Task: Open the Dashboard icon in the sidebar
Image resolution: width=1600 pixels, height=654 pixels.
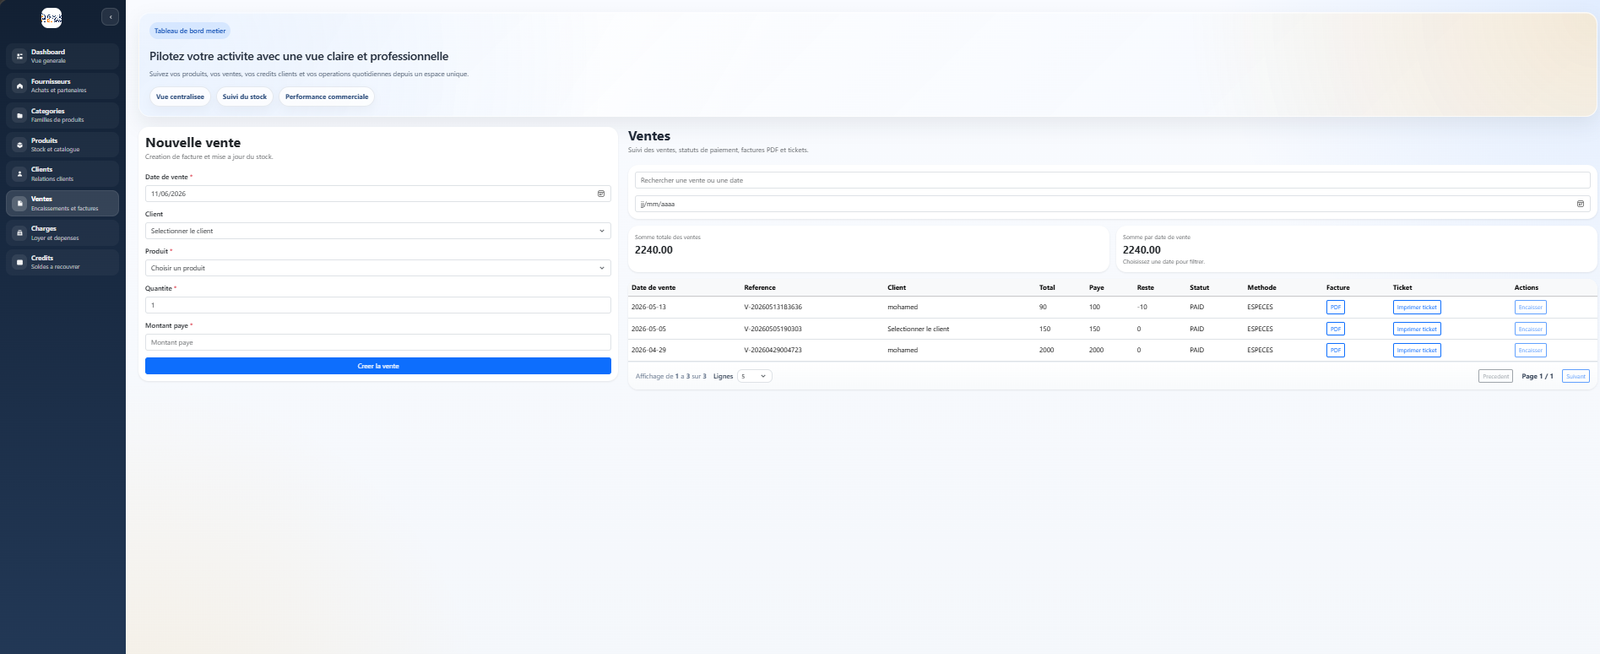Action: (19, 56)
